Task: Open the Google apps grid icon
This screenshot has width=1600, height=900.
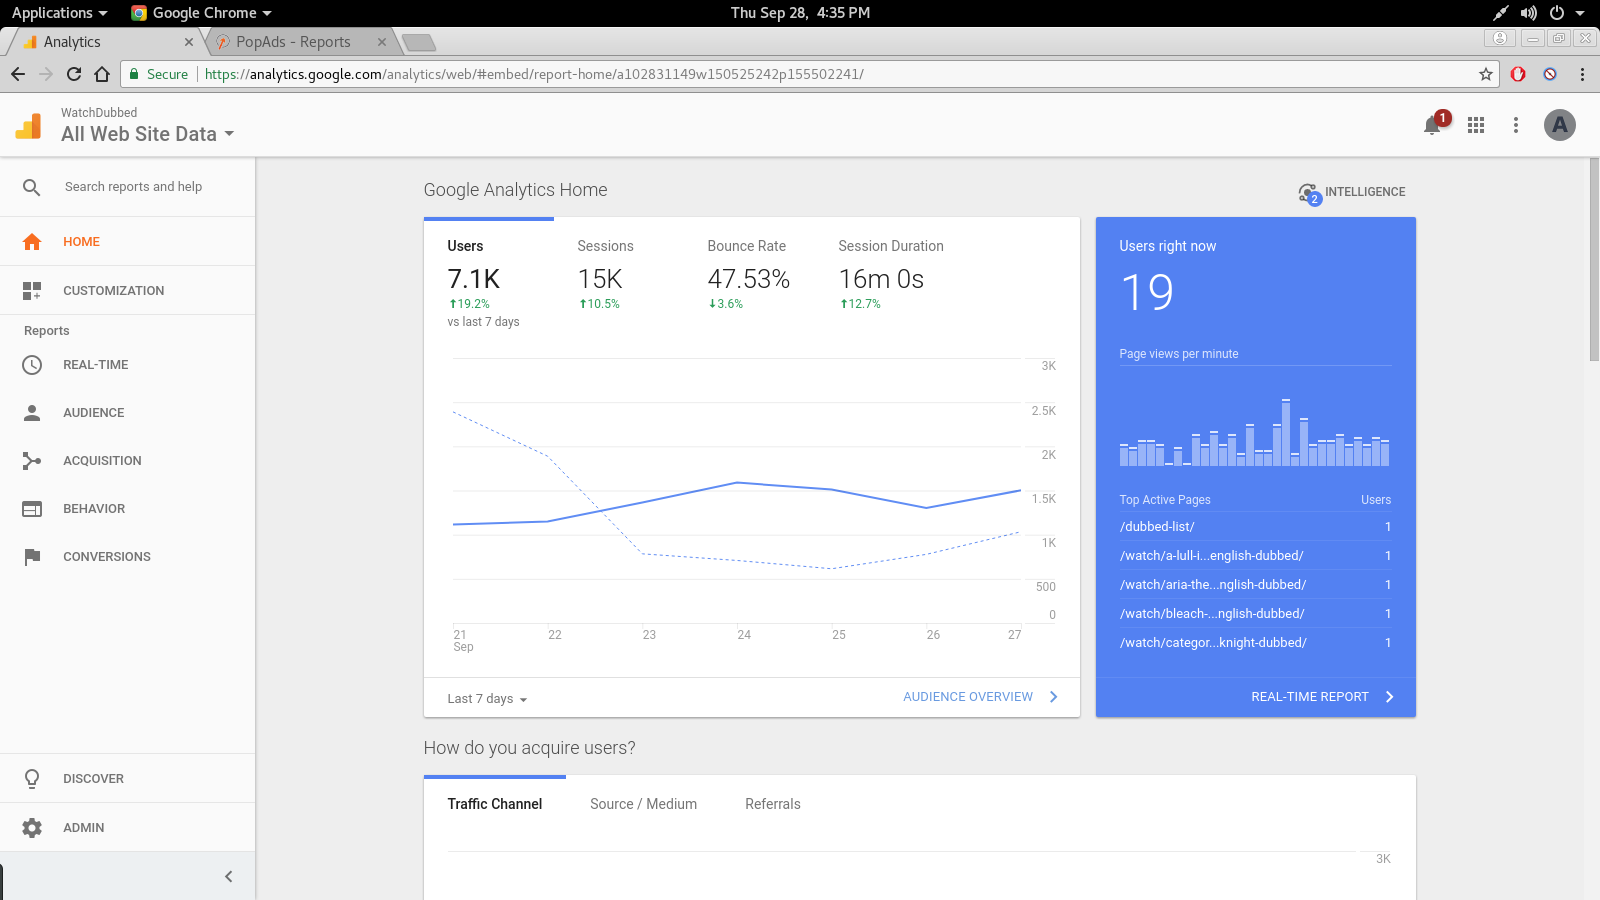Action: pyautogui.click(x=1476, y=125)
